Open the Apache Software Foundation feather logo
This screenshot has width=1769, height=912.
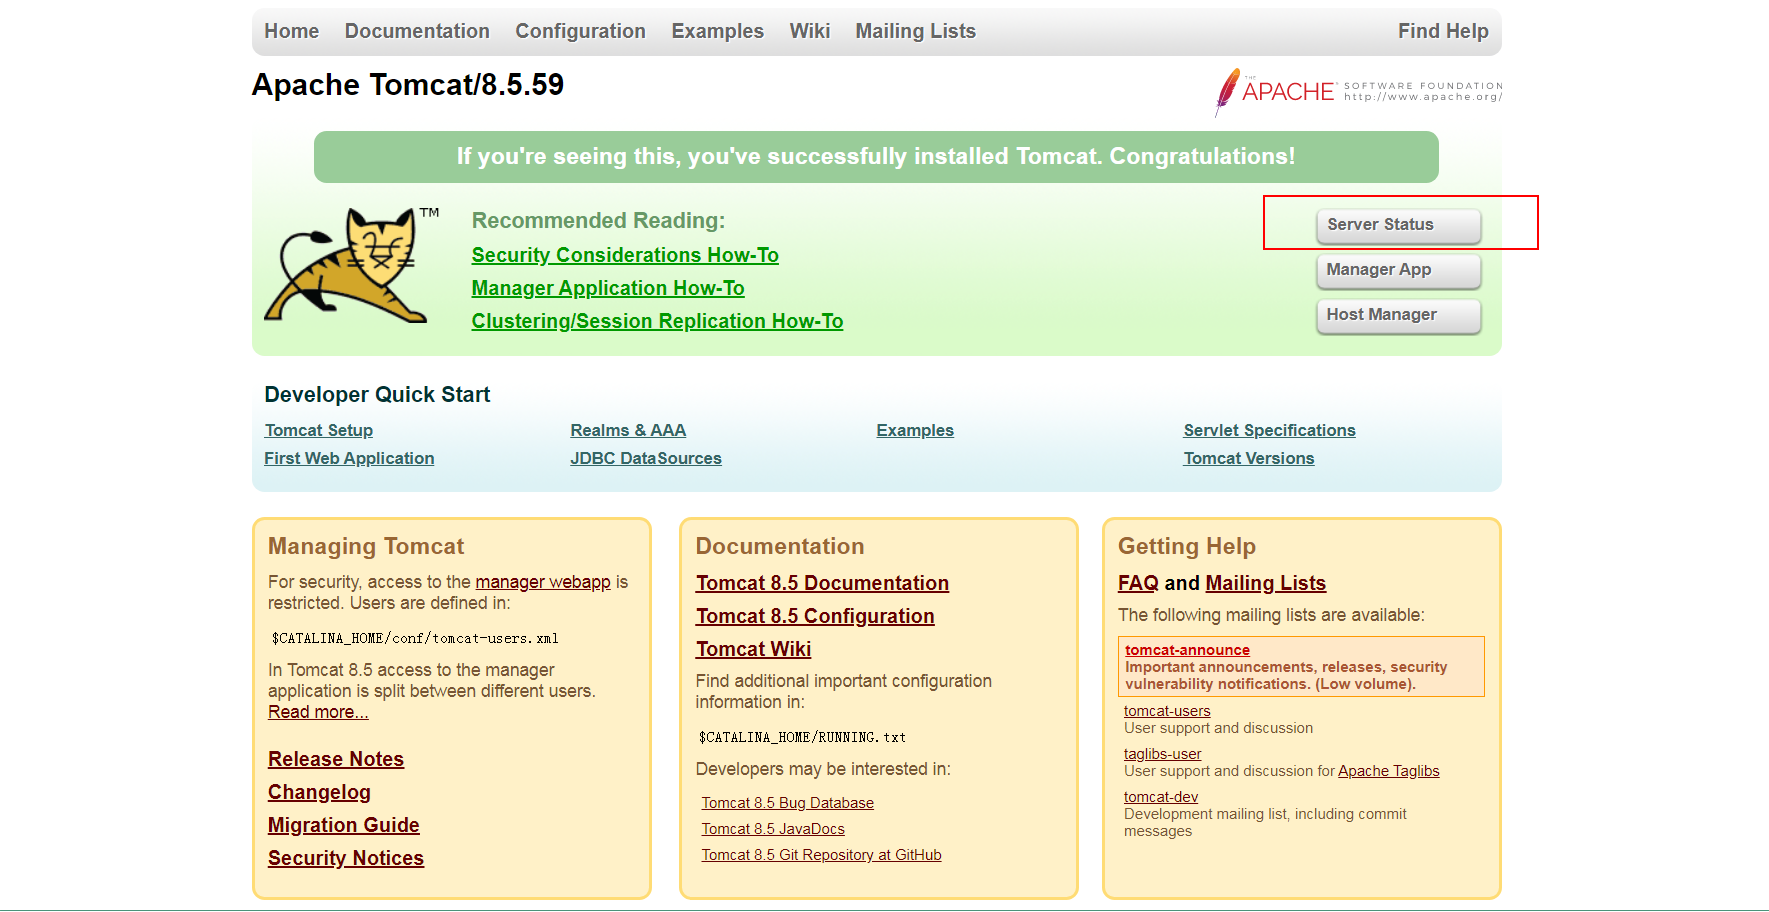(x=1358, y=92)
